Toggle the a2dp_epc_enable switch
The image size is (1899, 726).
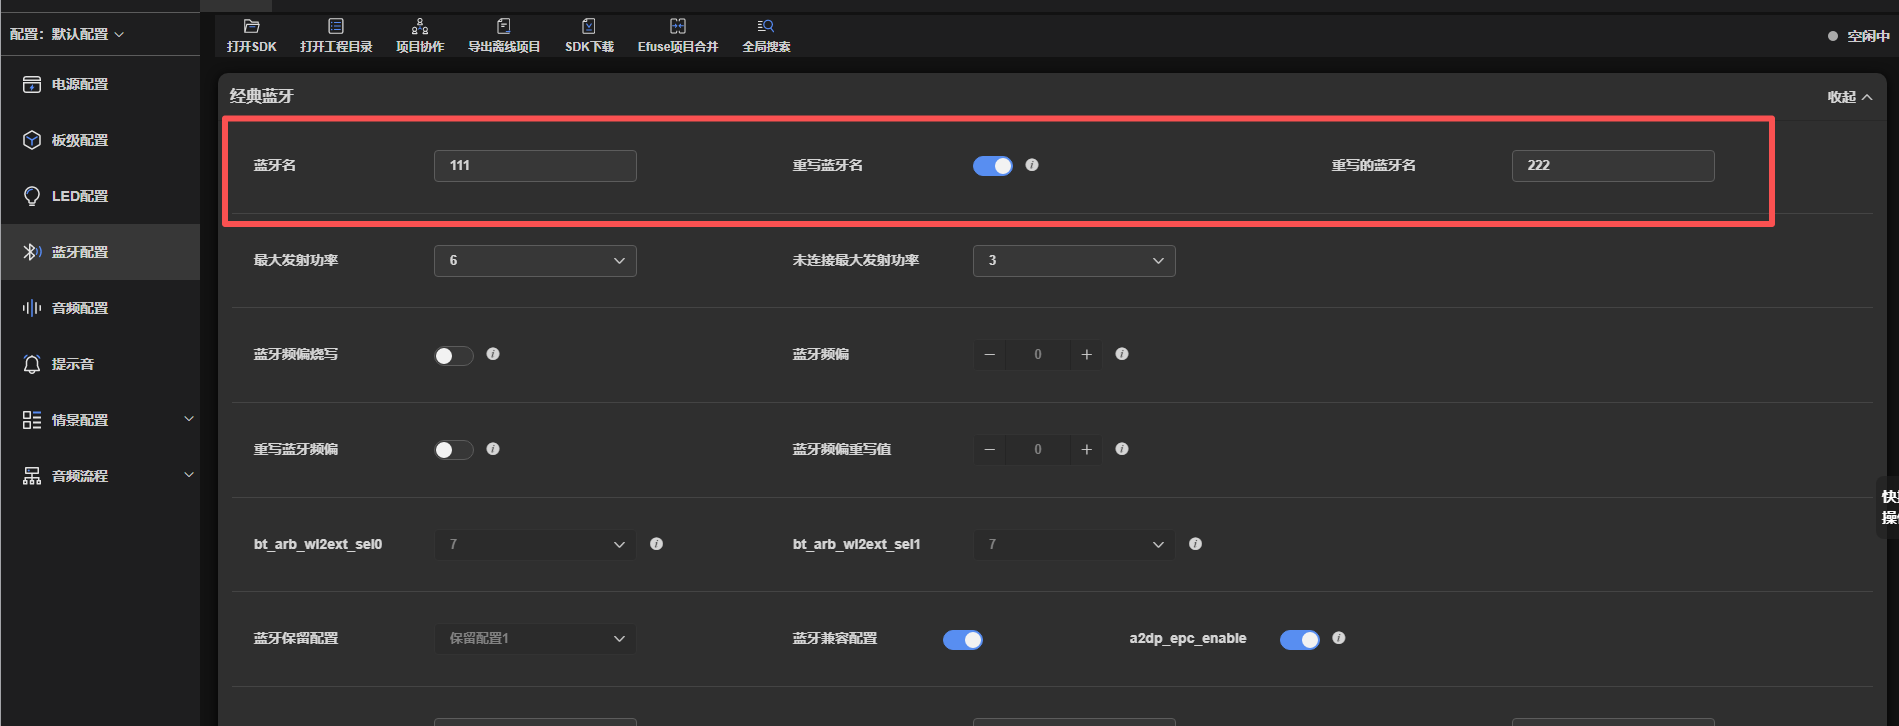click(x=1300, y=640)
